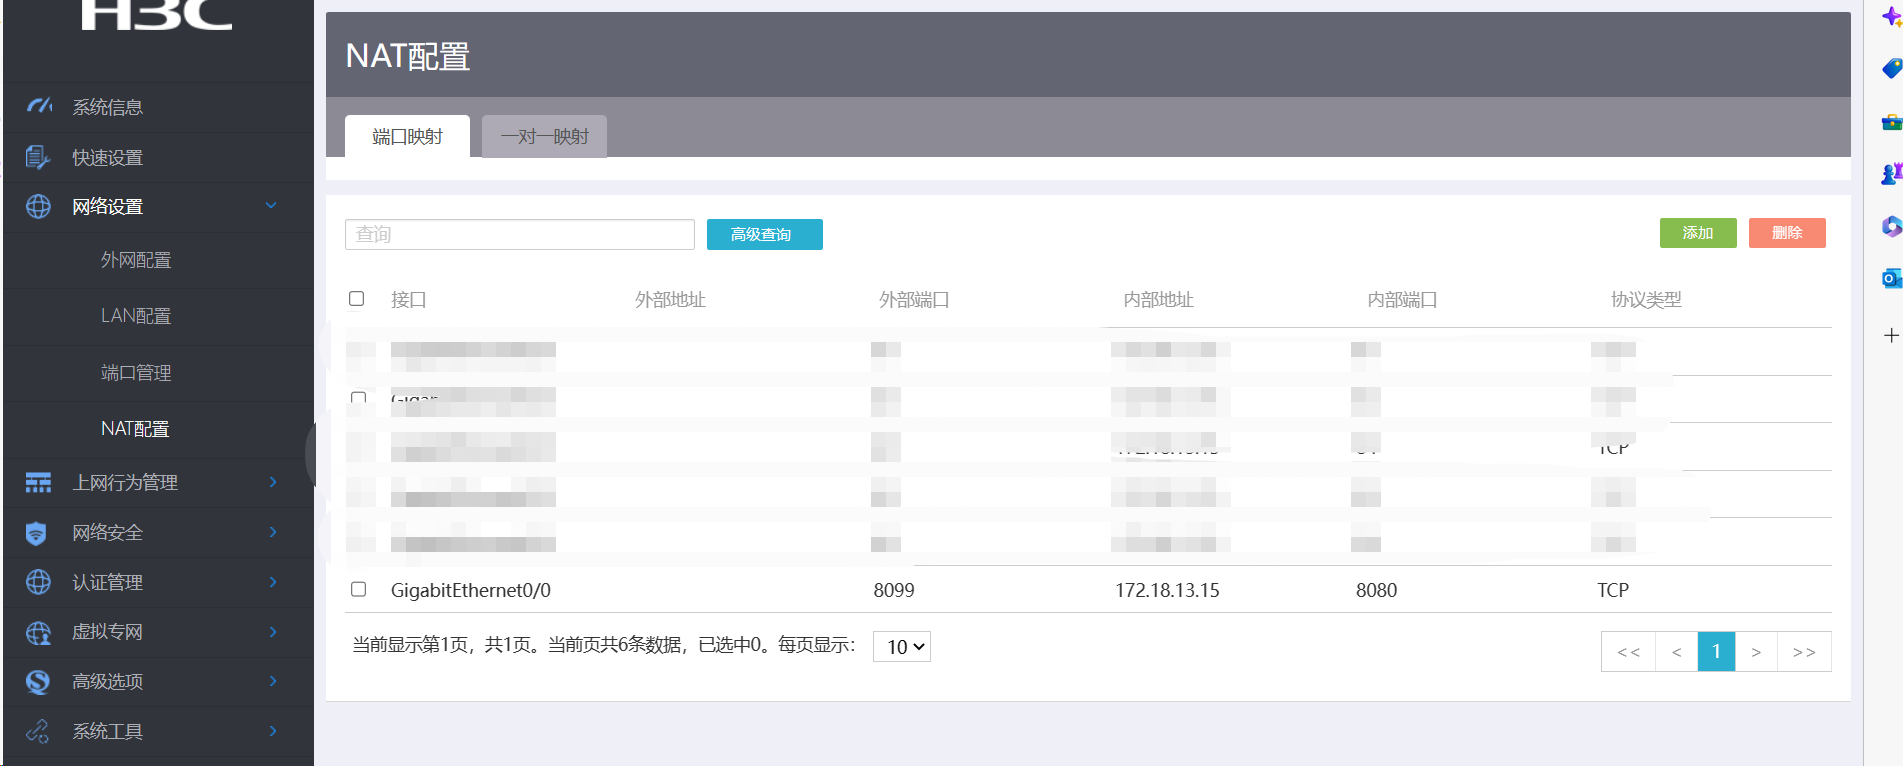Click the 高级查询 button

click(x=765, y=234)
